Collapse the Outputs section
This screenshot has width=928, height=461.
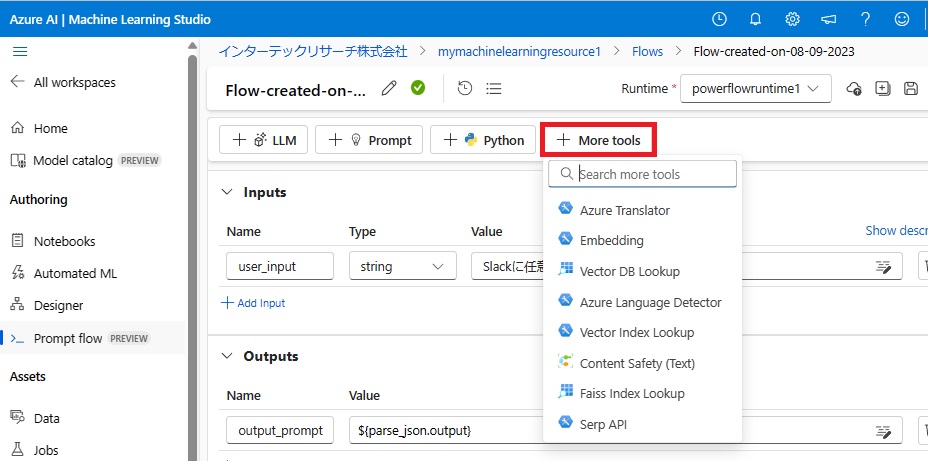click(227, 356)
